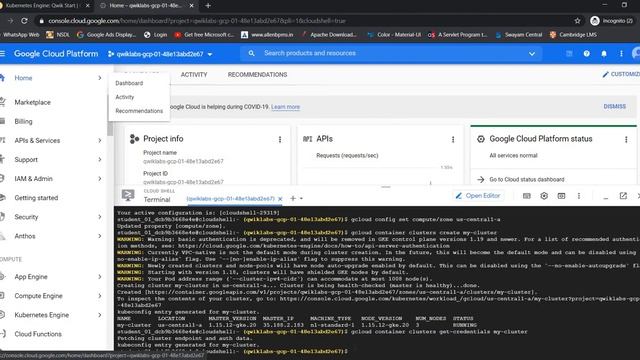Select Recommendations from the Home submenu
This screenshot has width=640, height=360.
point(139,111)
